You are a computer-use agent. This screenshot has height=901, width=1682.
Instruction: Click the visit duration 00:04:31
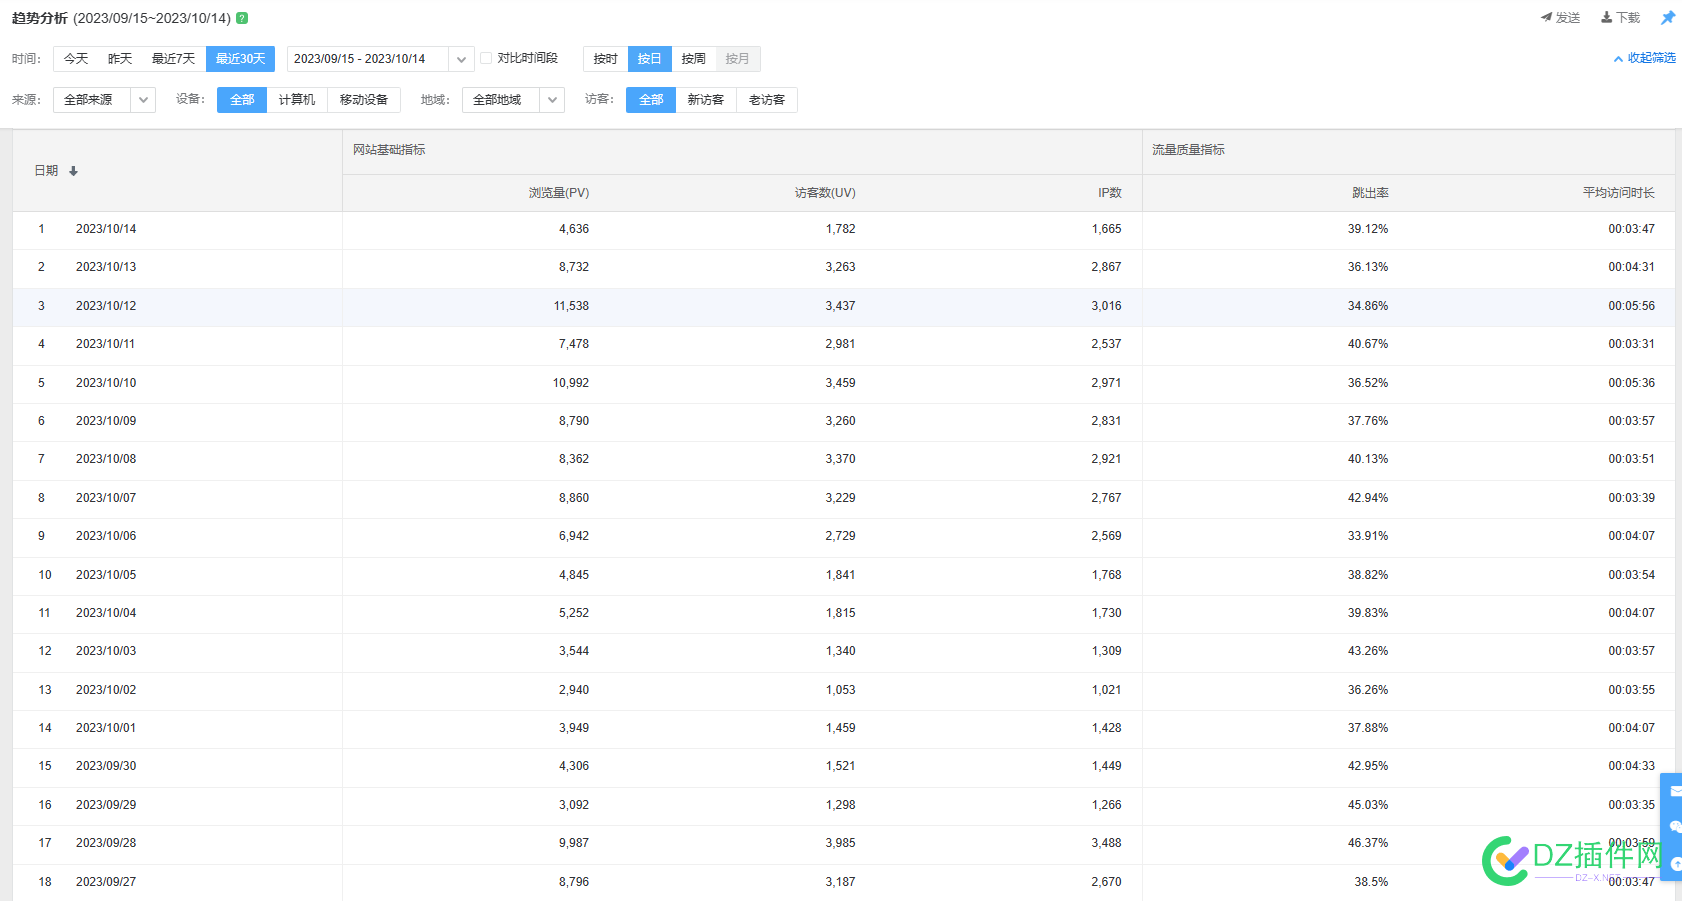(x=1631, y=267)
